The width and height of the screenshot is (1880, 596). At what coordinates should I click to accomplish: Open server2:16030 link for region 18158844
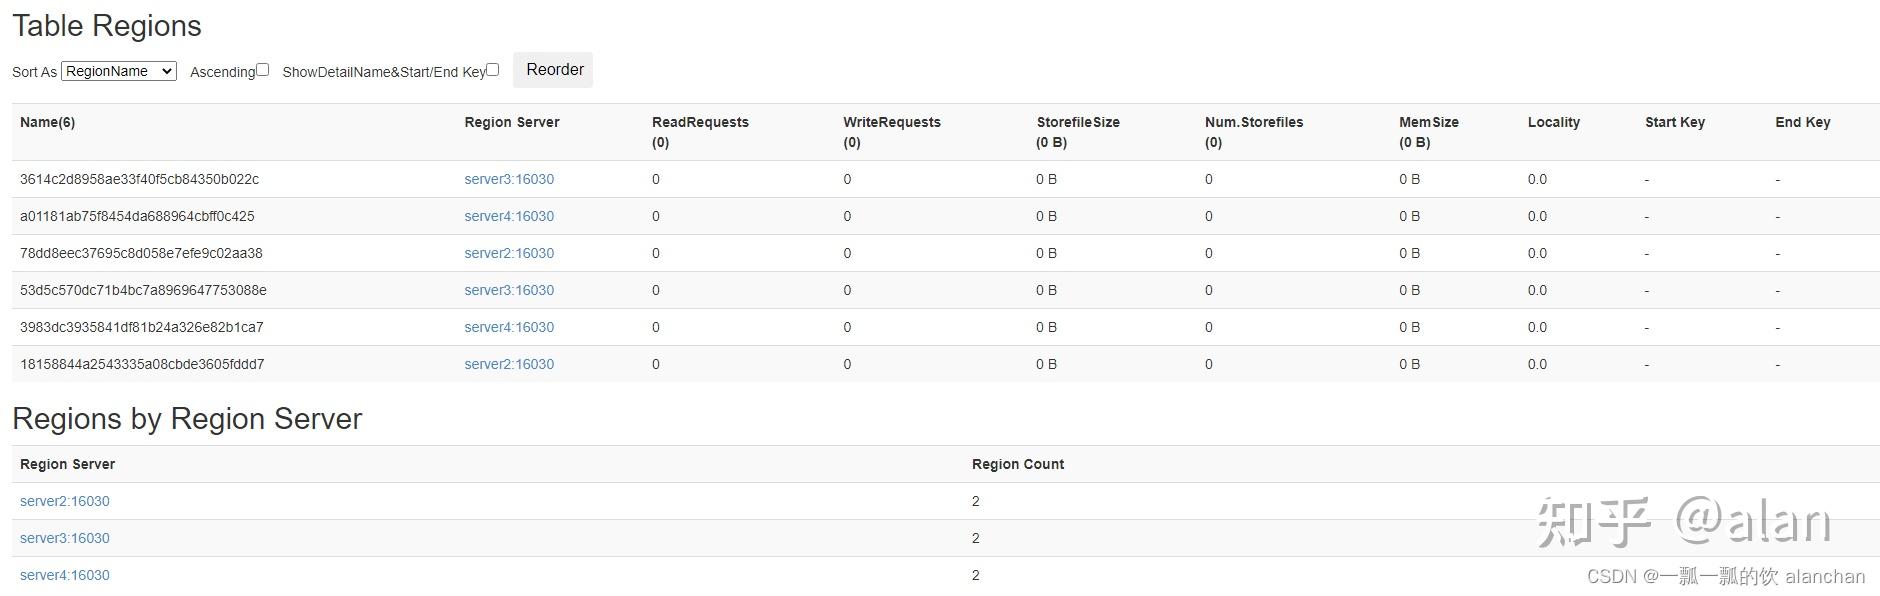pyautogui.click(x=509, y=364)
